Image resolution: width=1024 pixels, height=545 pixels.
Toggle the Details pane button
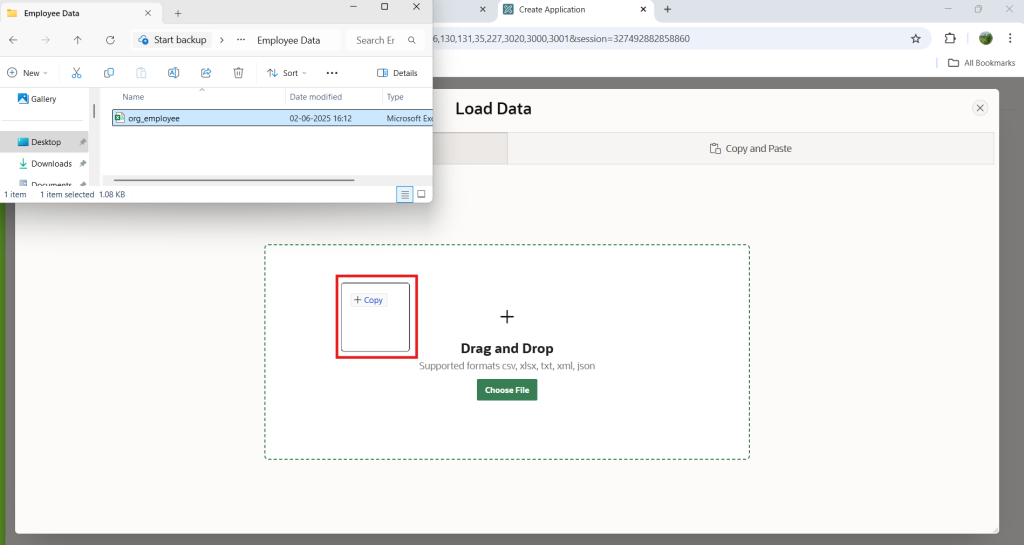point(397,73)
